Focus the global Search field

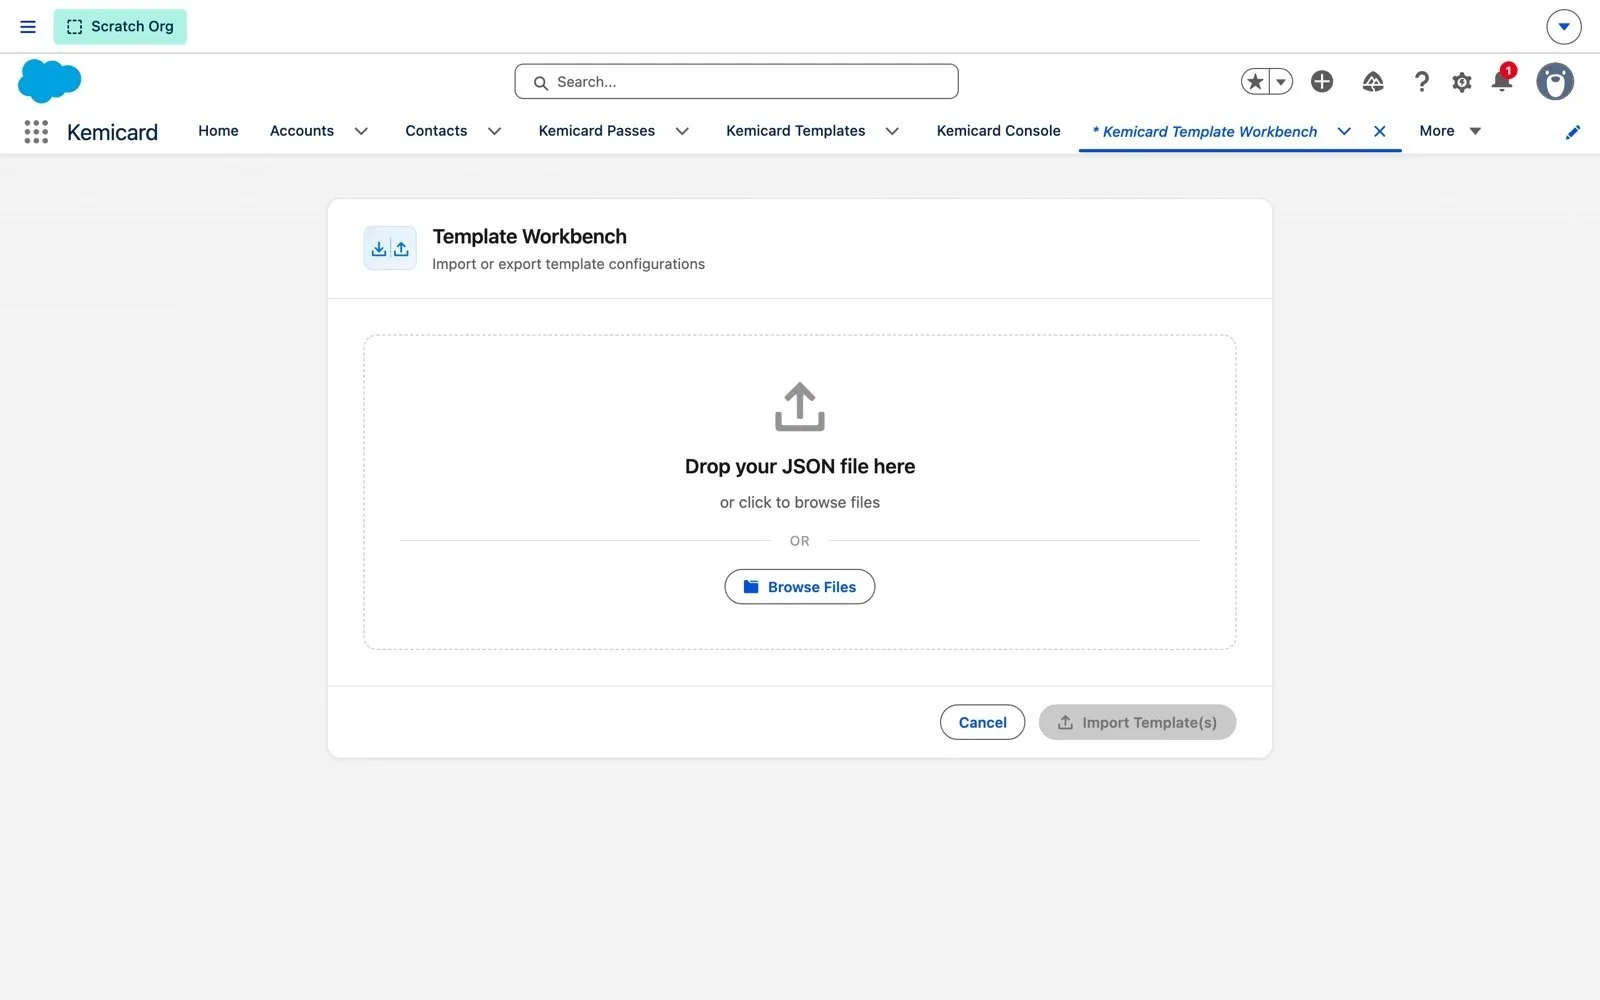click(736, 82)
